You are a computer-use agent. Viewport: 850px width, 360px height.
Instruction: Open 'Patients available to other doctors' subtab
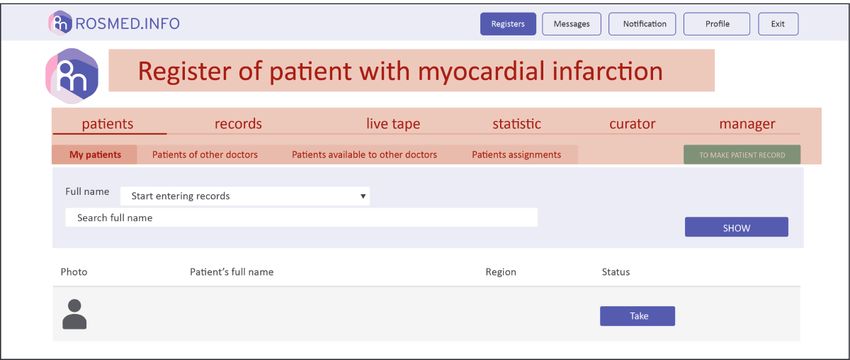364,155
